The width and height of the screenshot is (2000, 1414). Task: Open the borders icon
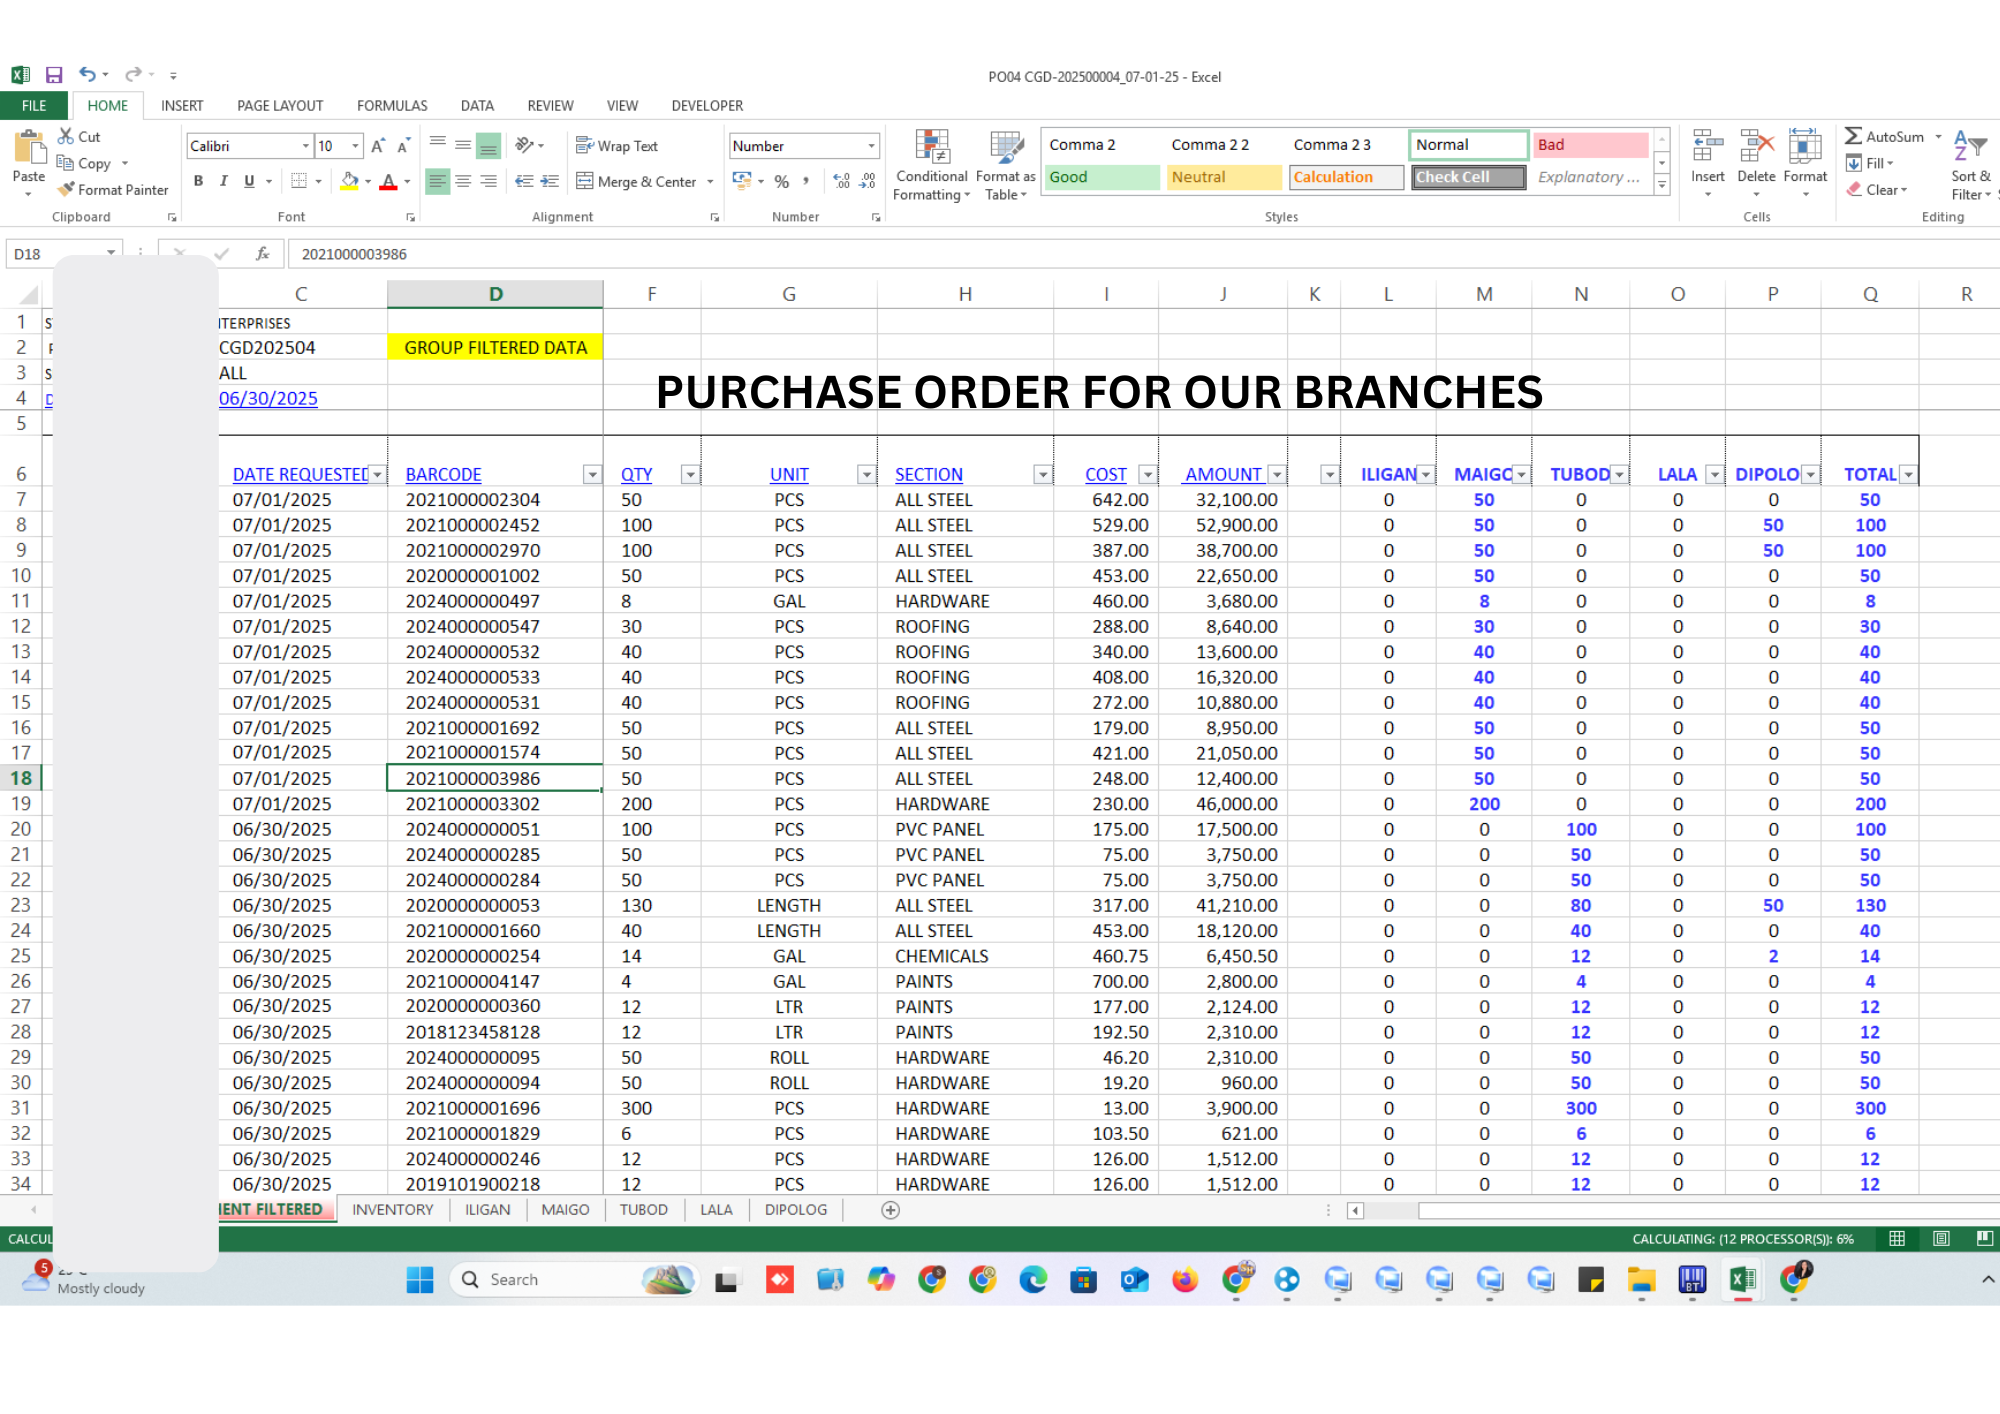pyautogui.click(x=299, y=181)
